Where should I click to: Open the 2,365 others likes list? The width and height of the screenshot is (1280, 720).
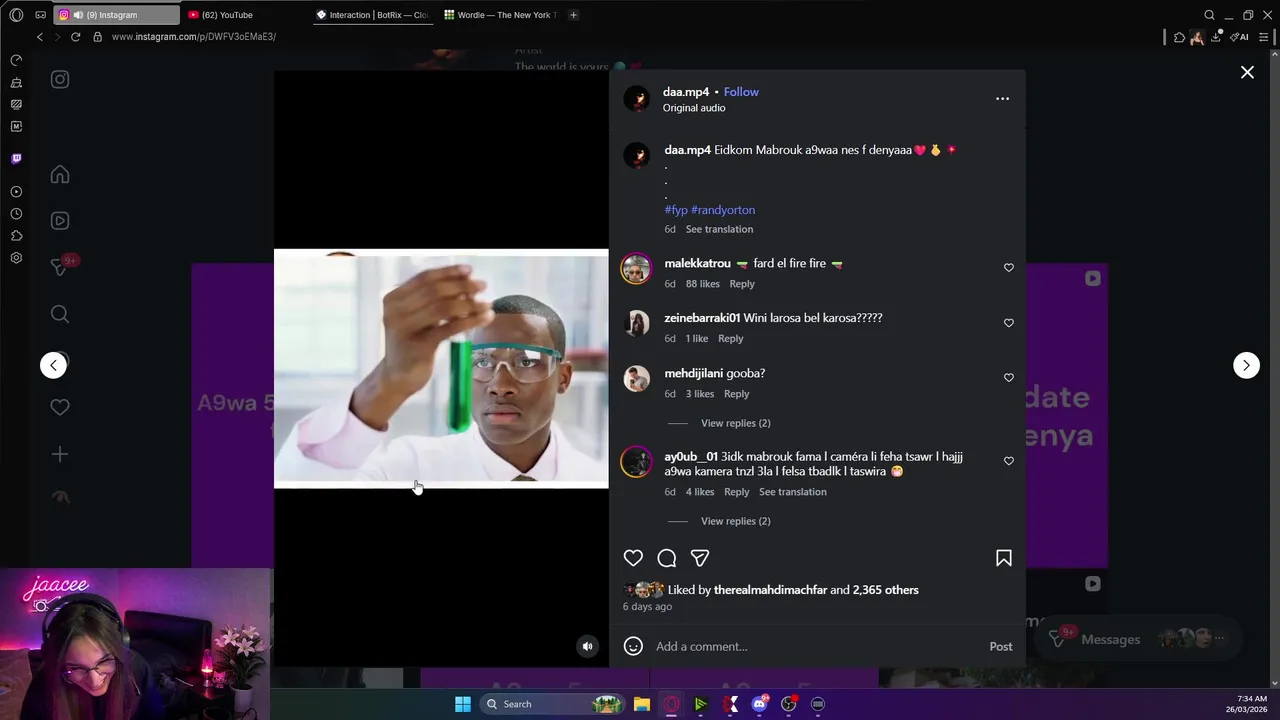coord(886,590)
